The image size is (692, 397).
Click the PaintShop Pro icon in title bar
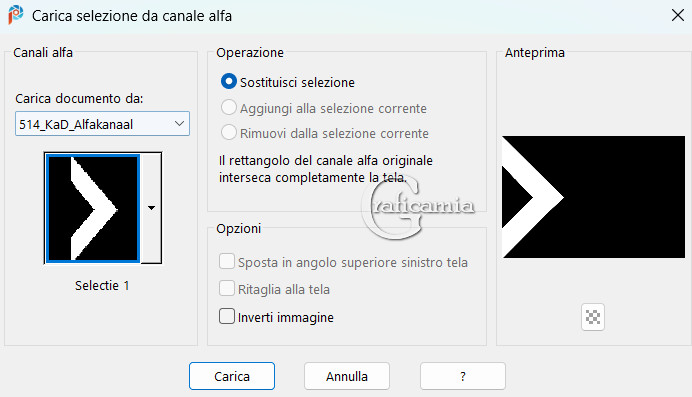click(x=15, y=15)
